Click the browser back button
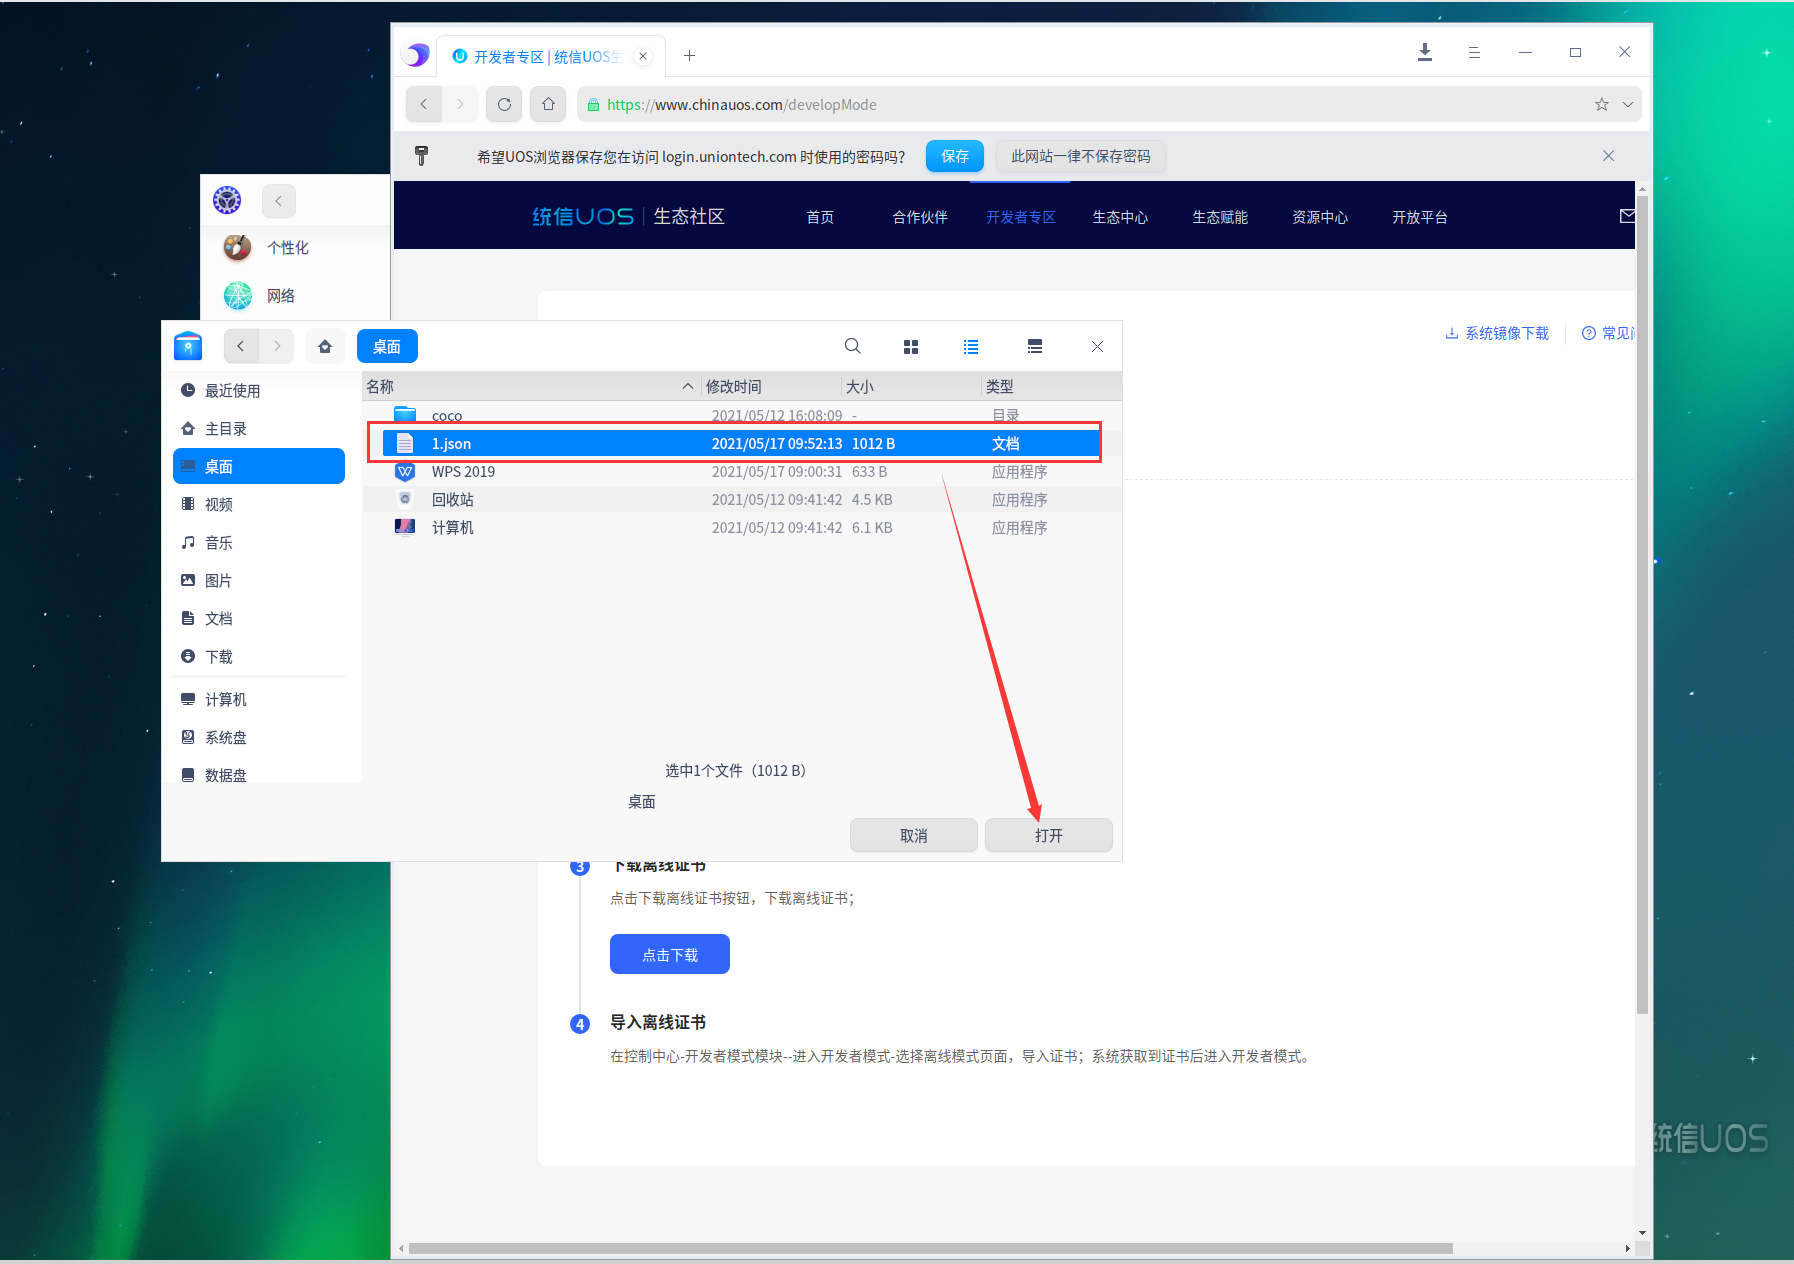Screen dimensions: 1794x1264 [x=424, y=104]
